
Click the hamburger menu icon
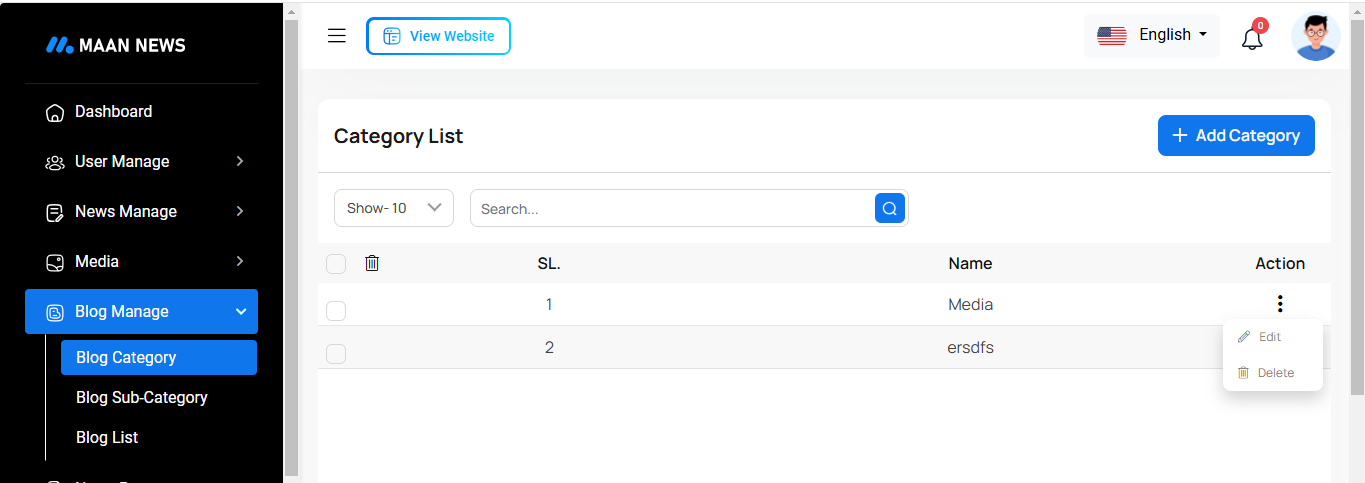(337, 36)
